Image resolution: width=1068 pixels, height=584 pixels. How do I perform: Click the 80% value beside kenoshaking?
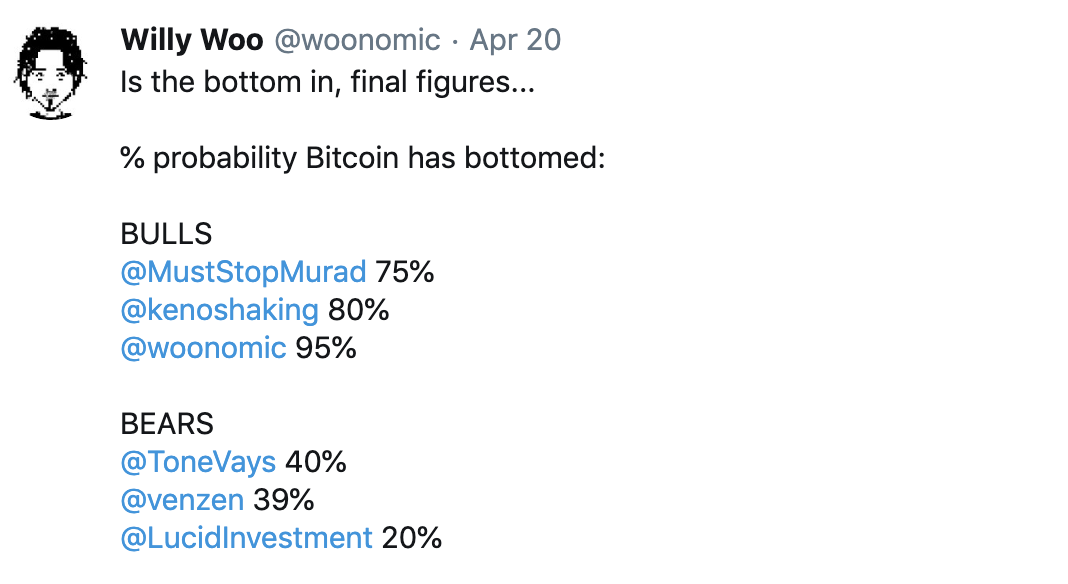click(358, 310)
